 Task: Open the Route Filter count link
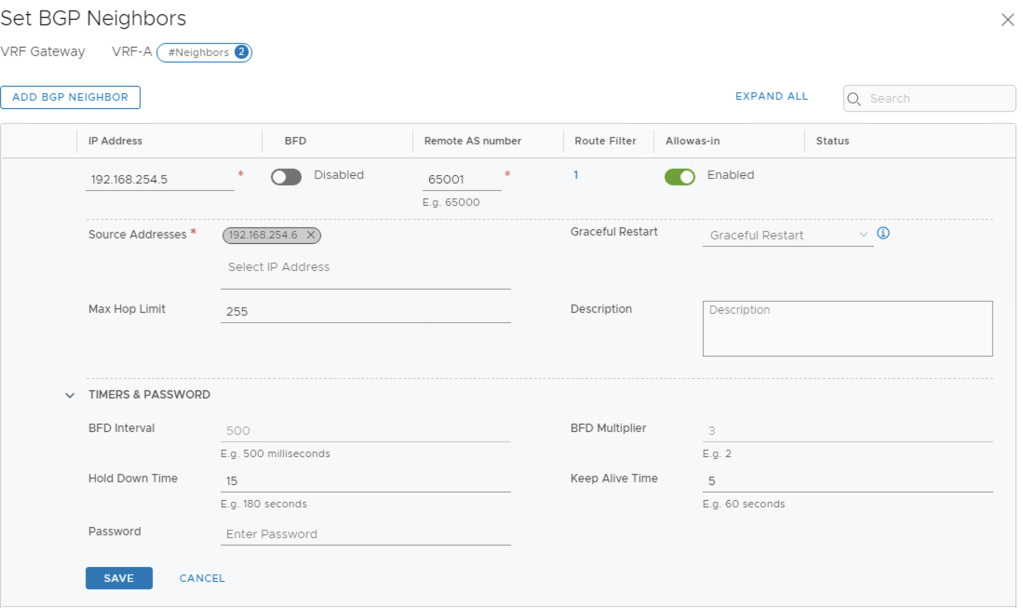click(x=576, y=175)
